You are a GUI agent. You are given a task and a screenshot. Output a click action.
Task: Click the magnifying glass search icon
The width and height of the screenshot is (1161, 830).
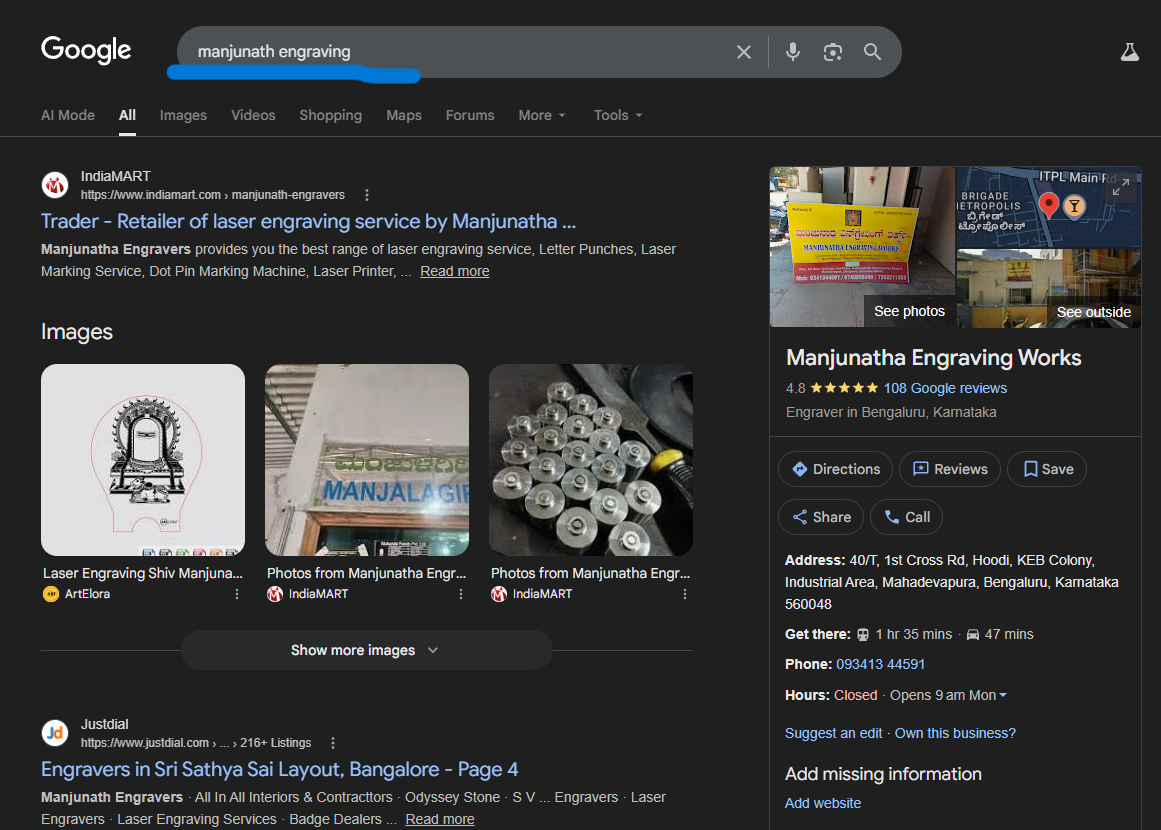pos(872,52)
